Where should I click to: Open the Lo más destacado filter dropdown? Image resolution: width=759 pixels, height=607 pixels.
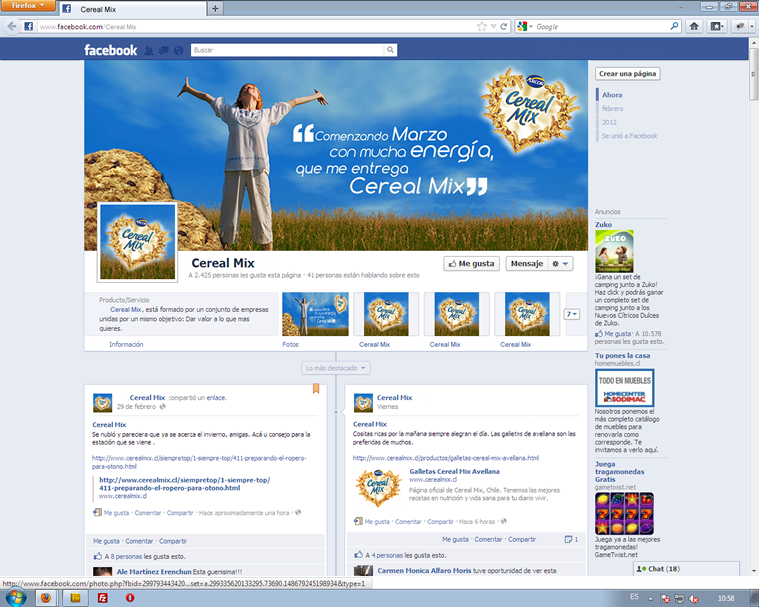coord(335,368)
